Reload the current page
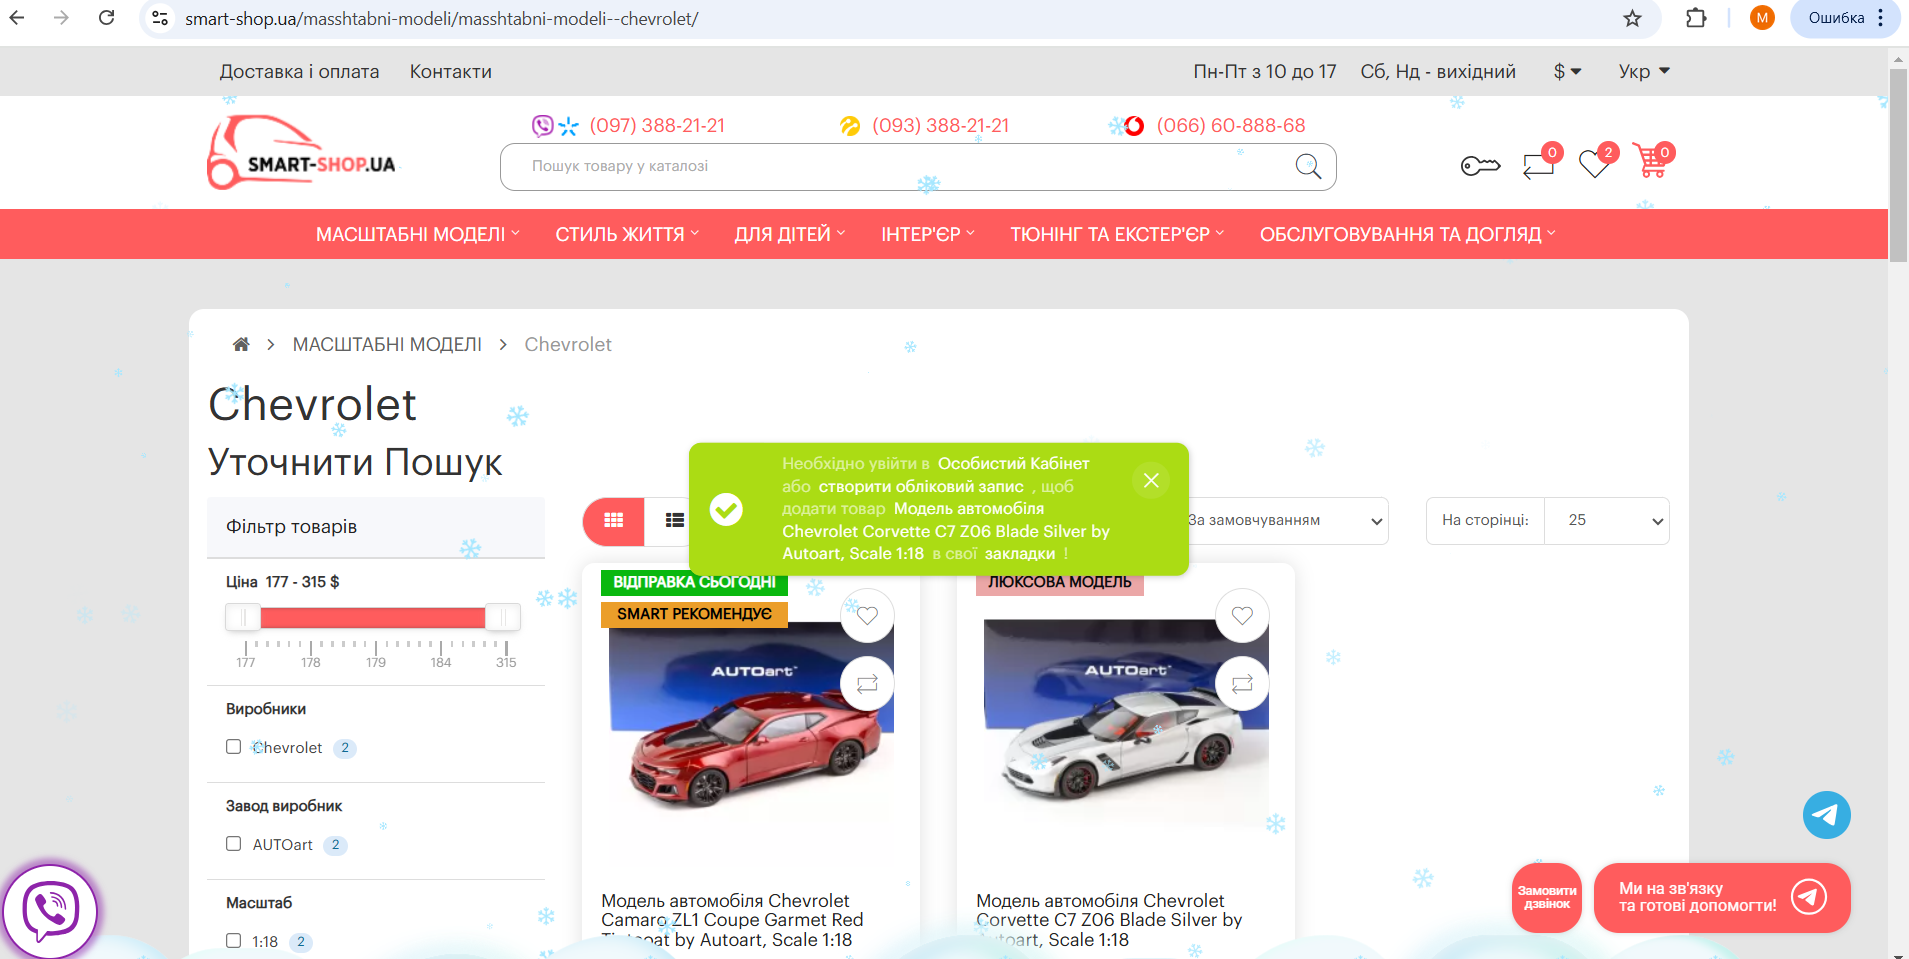 [106, 18]
